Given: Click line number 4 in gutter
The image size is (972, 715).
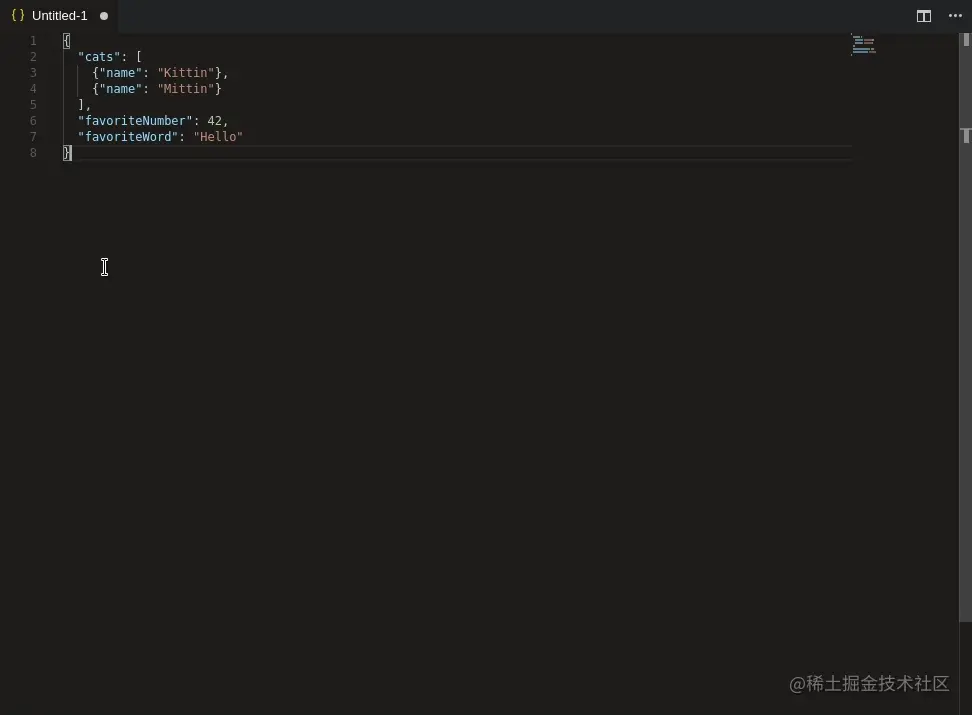Looking at the screenshot, I should click(x=33, y=89).
